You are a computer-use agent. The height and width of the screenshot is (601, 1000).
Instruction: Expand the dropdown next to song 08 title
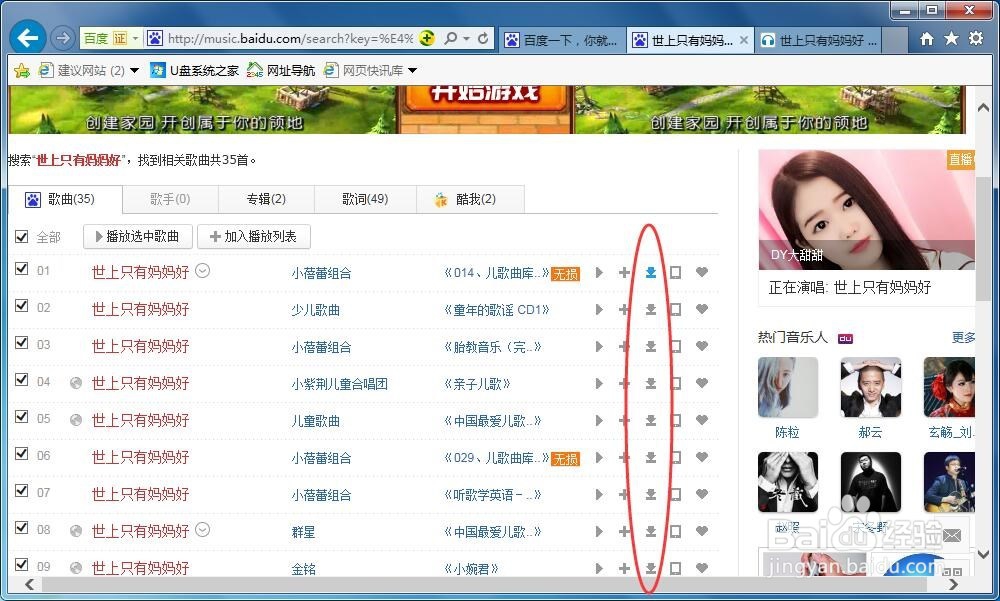point(202,530)
